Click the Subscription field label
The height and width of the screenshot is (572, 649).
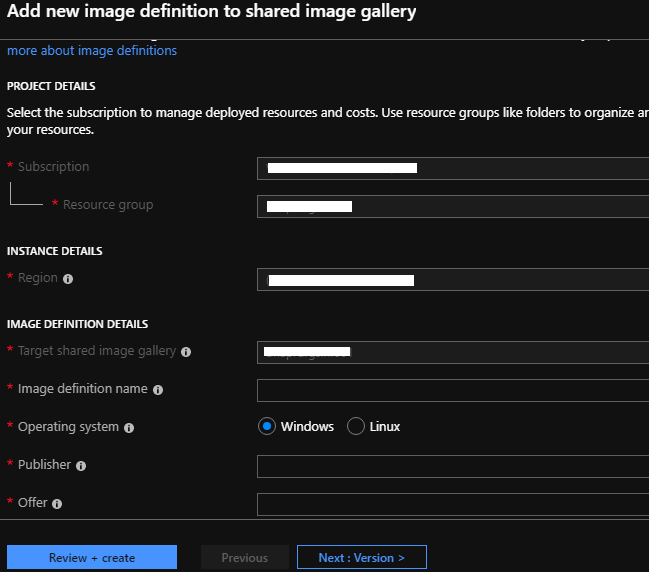coord(53,167)
